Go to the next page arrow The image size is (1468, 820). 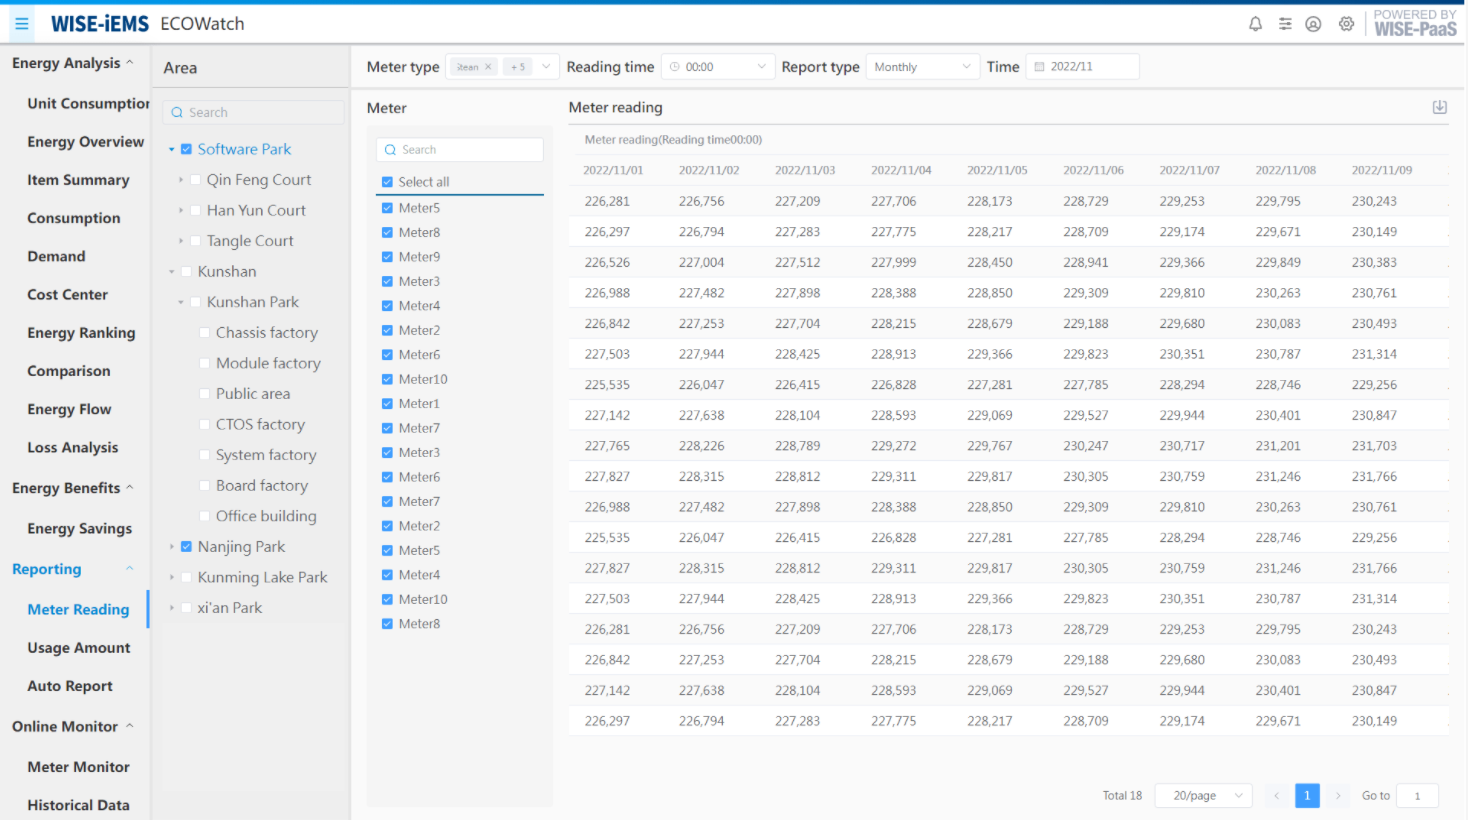[1337, 796]
